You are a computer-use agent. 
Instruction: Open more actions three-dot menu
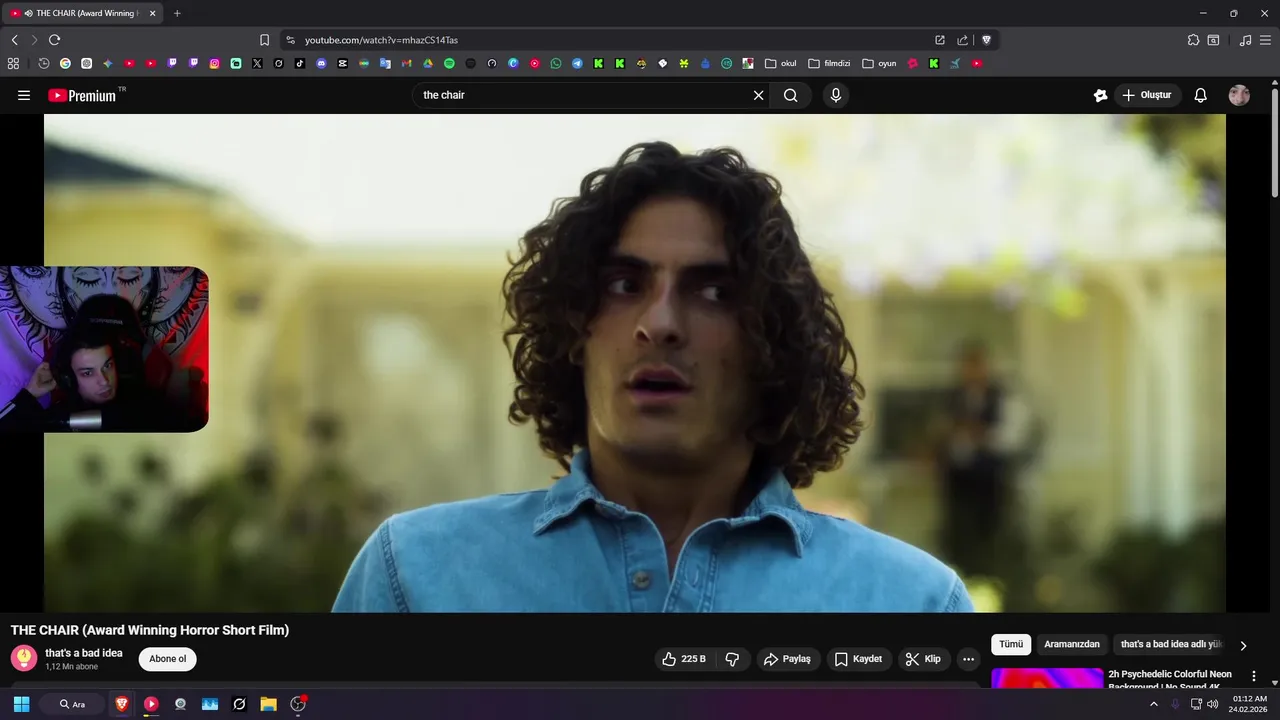(968, 659)
